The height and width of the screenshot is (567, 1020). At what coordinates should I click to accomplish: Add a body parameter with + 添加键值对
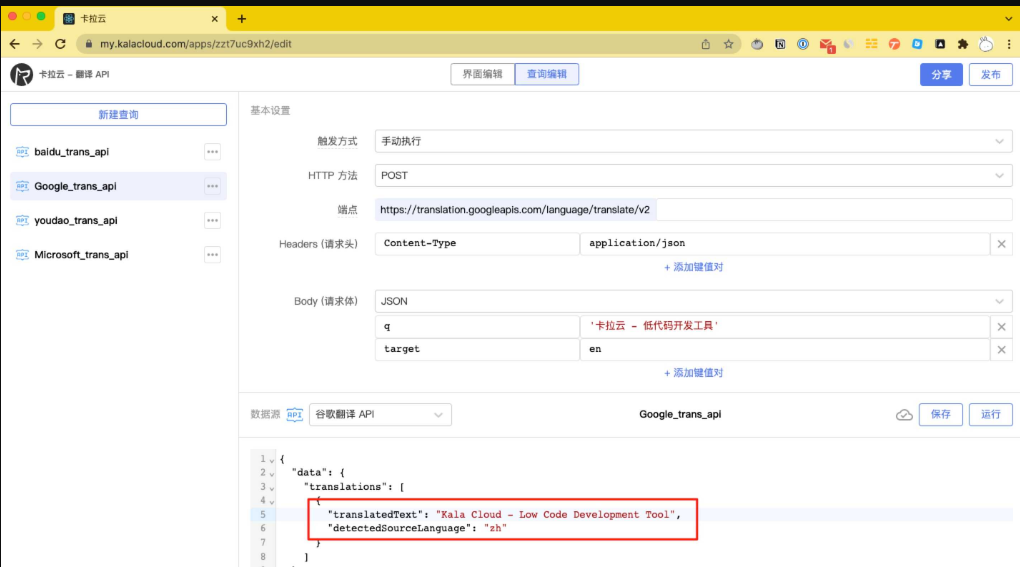click(x=693, y=373)
